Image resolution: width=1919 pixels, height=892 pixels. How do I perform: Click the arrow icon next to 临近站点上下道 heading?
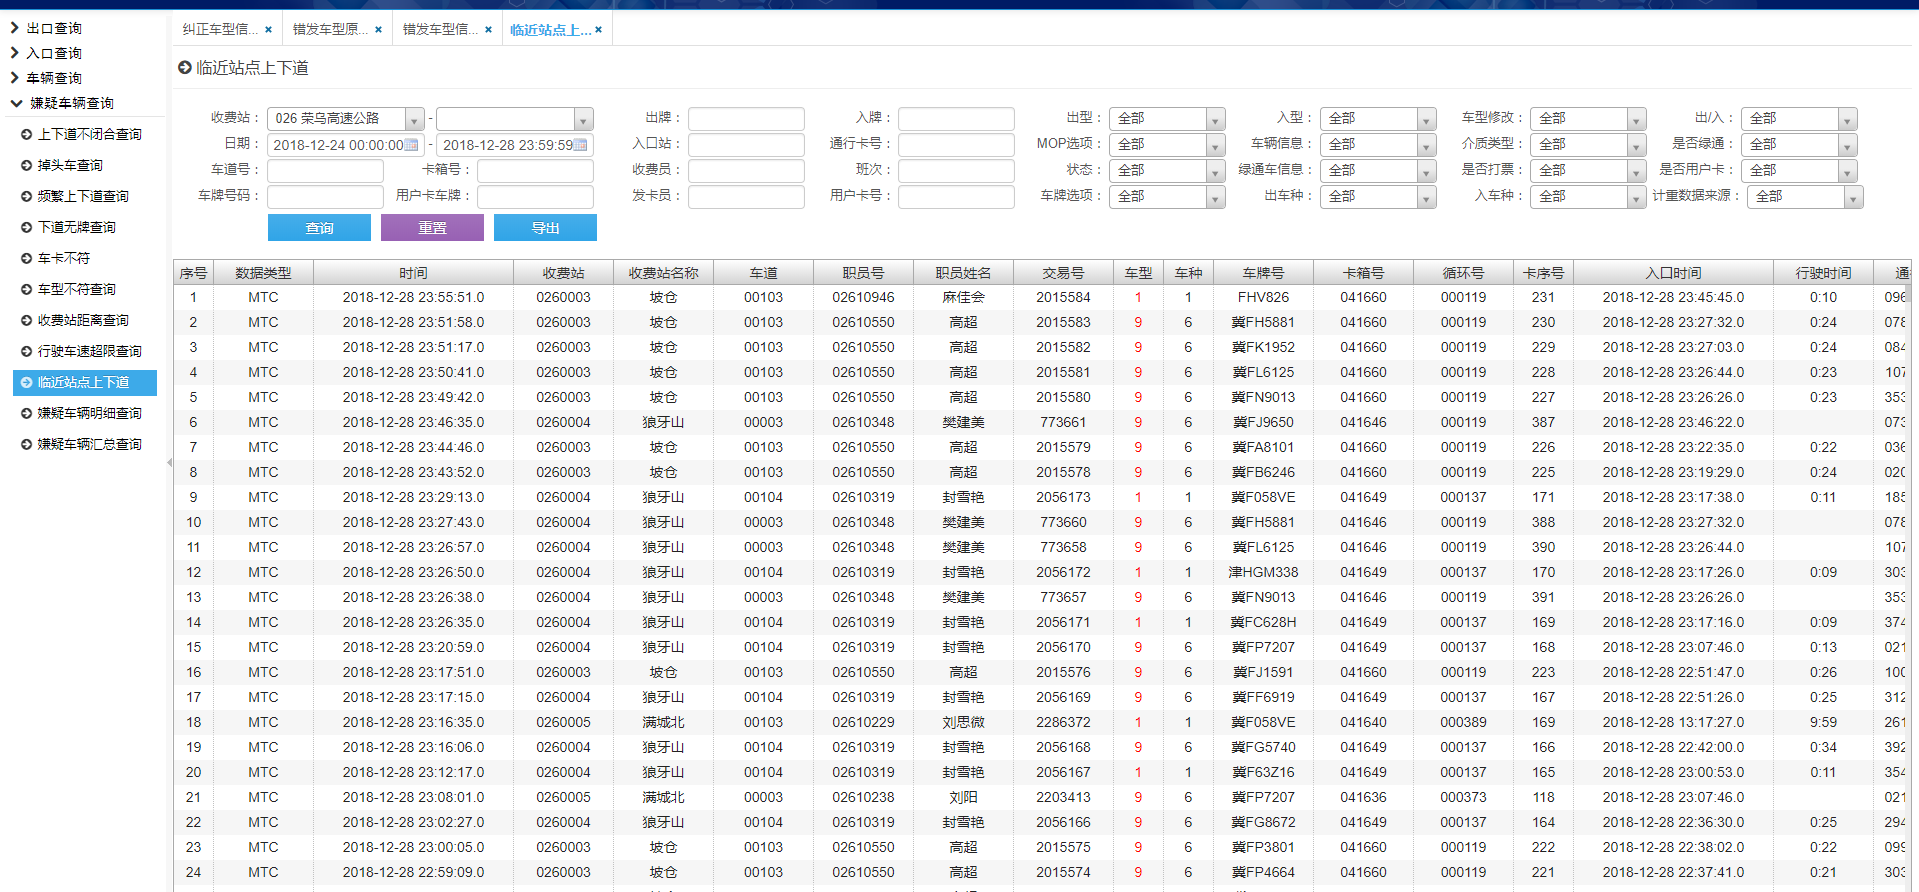[x=184, y=67]
